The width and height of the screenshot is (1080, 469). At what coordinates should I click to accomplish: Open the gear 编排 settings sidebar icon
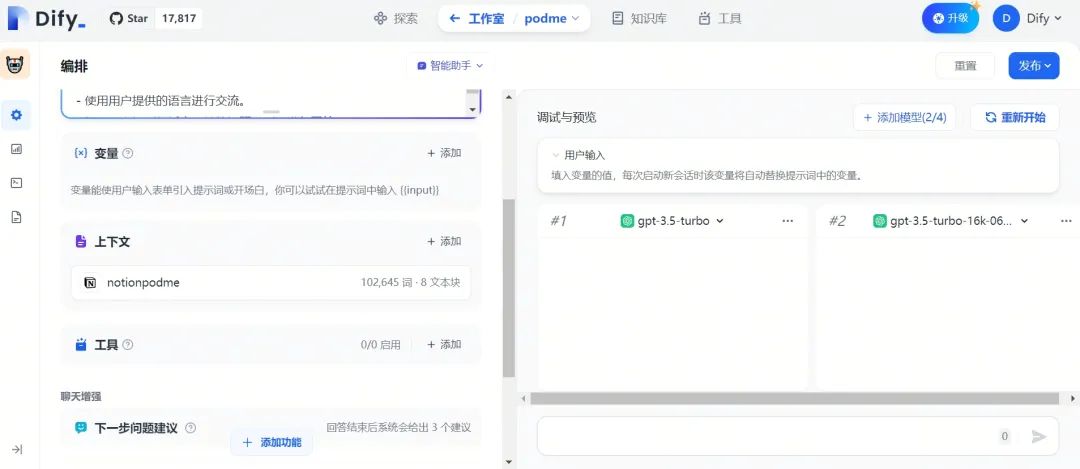coord(17,115)
